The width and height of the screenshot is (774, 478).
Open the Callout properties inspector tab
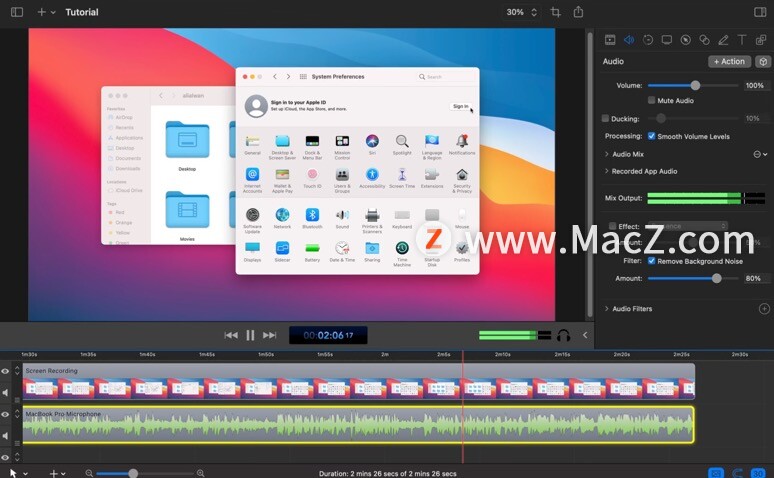(x=685, y=40)
